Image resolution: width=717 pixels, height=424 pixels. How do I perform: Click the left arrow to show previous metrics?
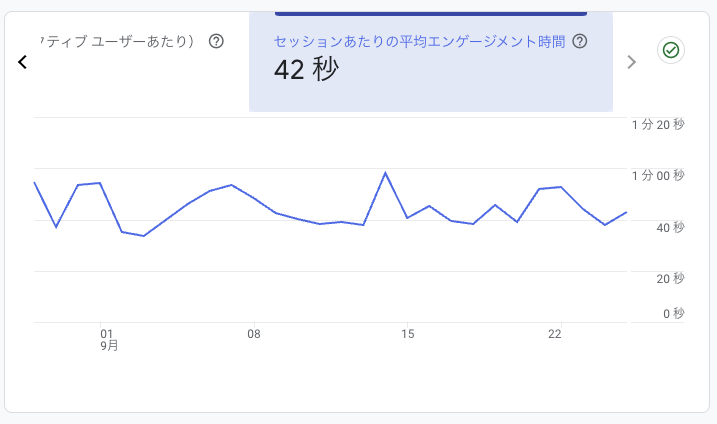(22, 62)
